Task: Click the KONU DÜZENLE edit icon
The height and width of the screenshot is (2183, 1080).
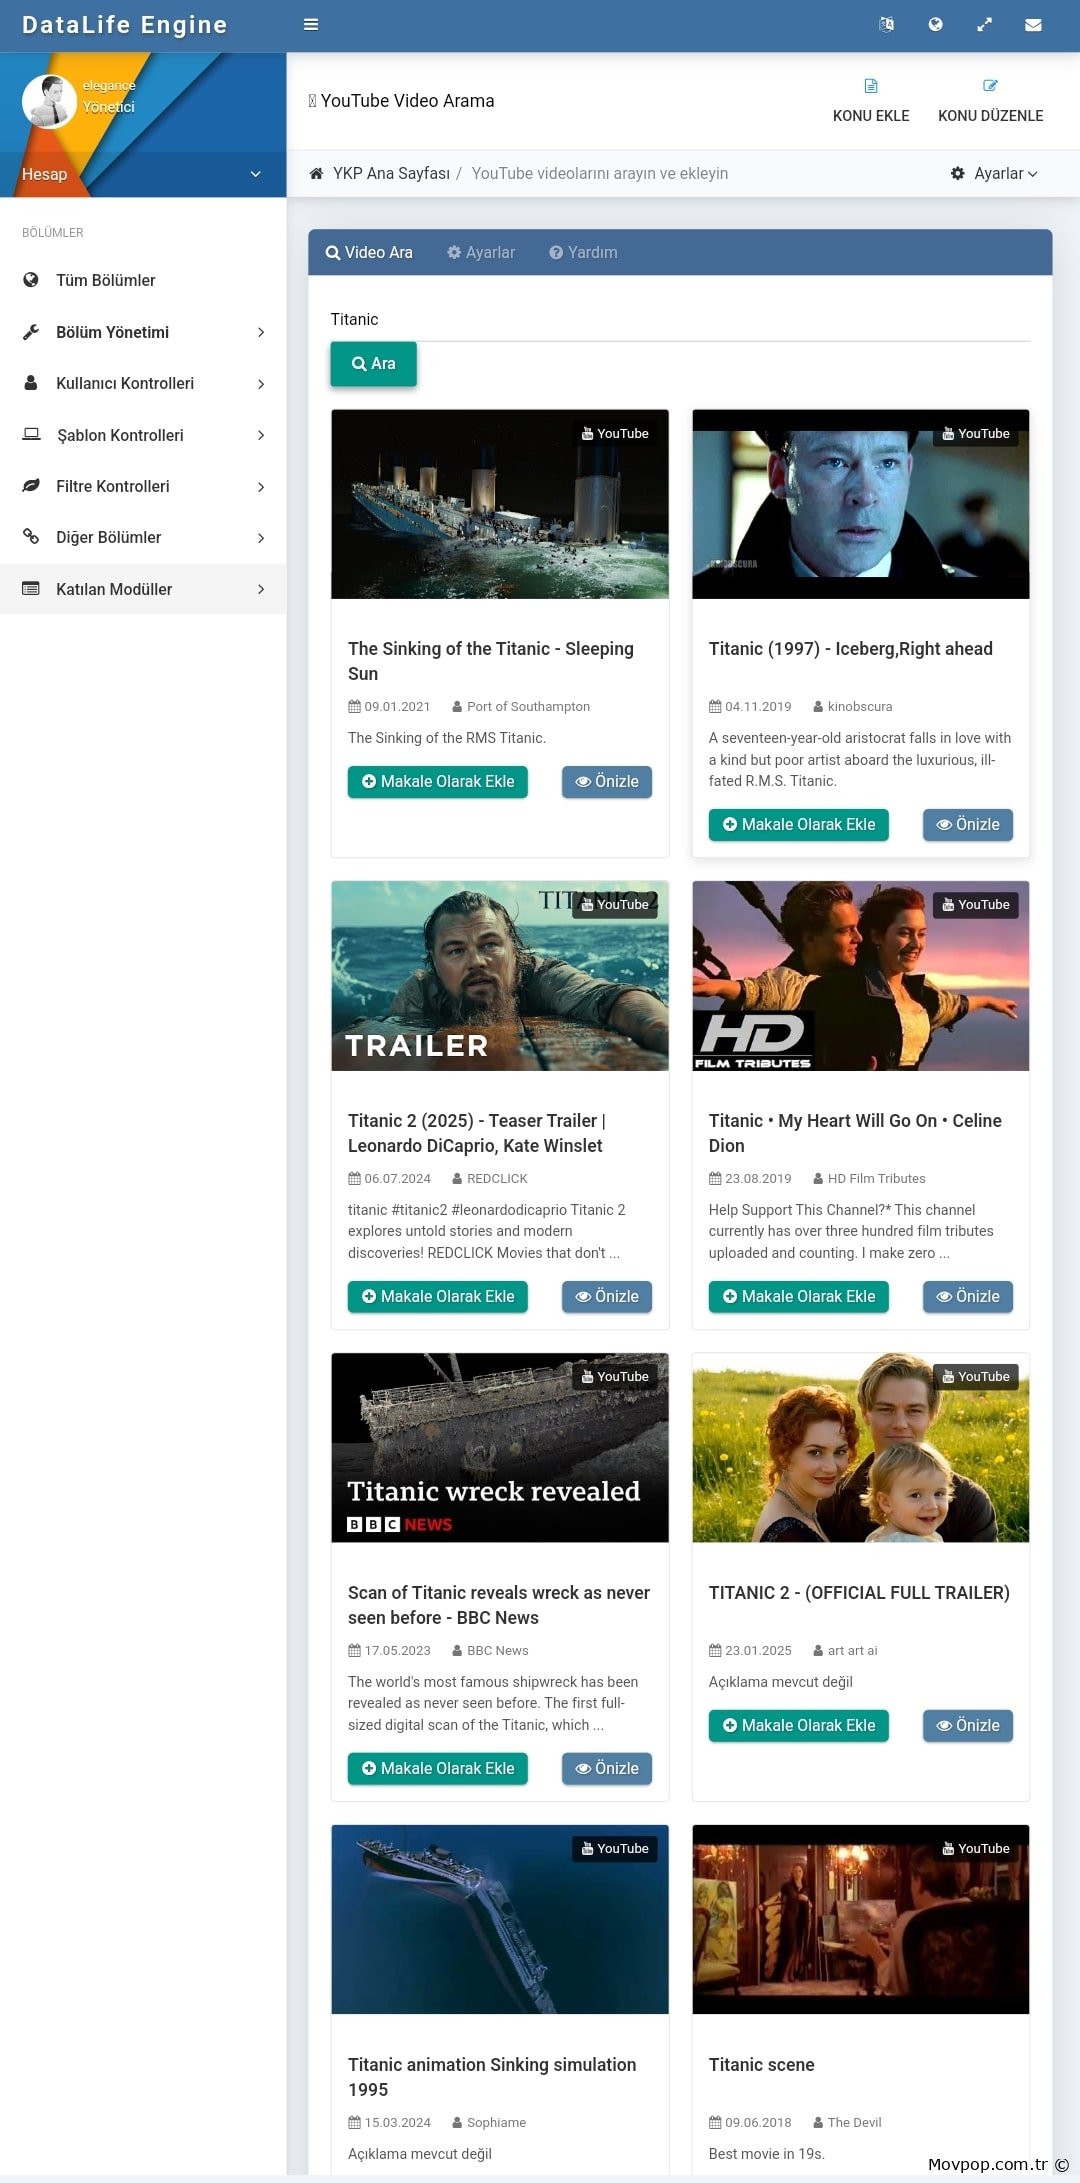Action: [x=990, y=86]
